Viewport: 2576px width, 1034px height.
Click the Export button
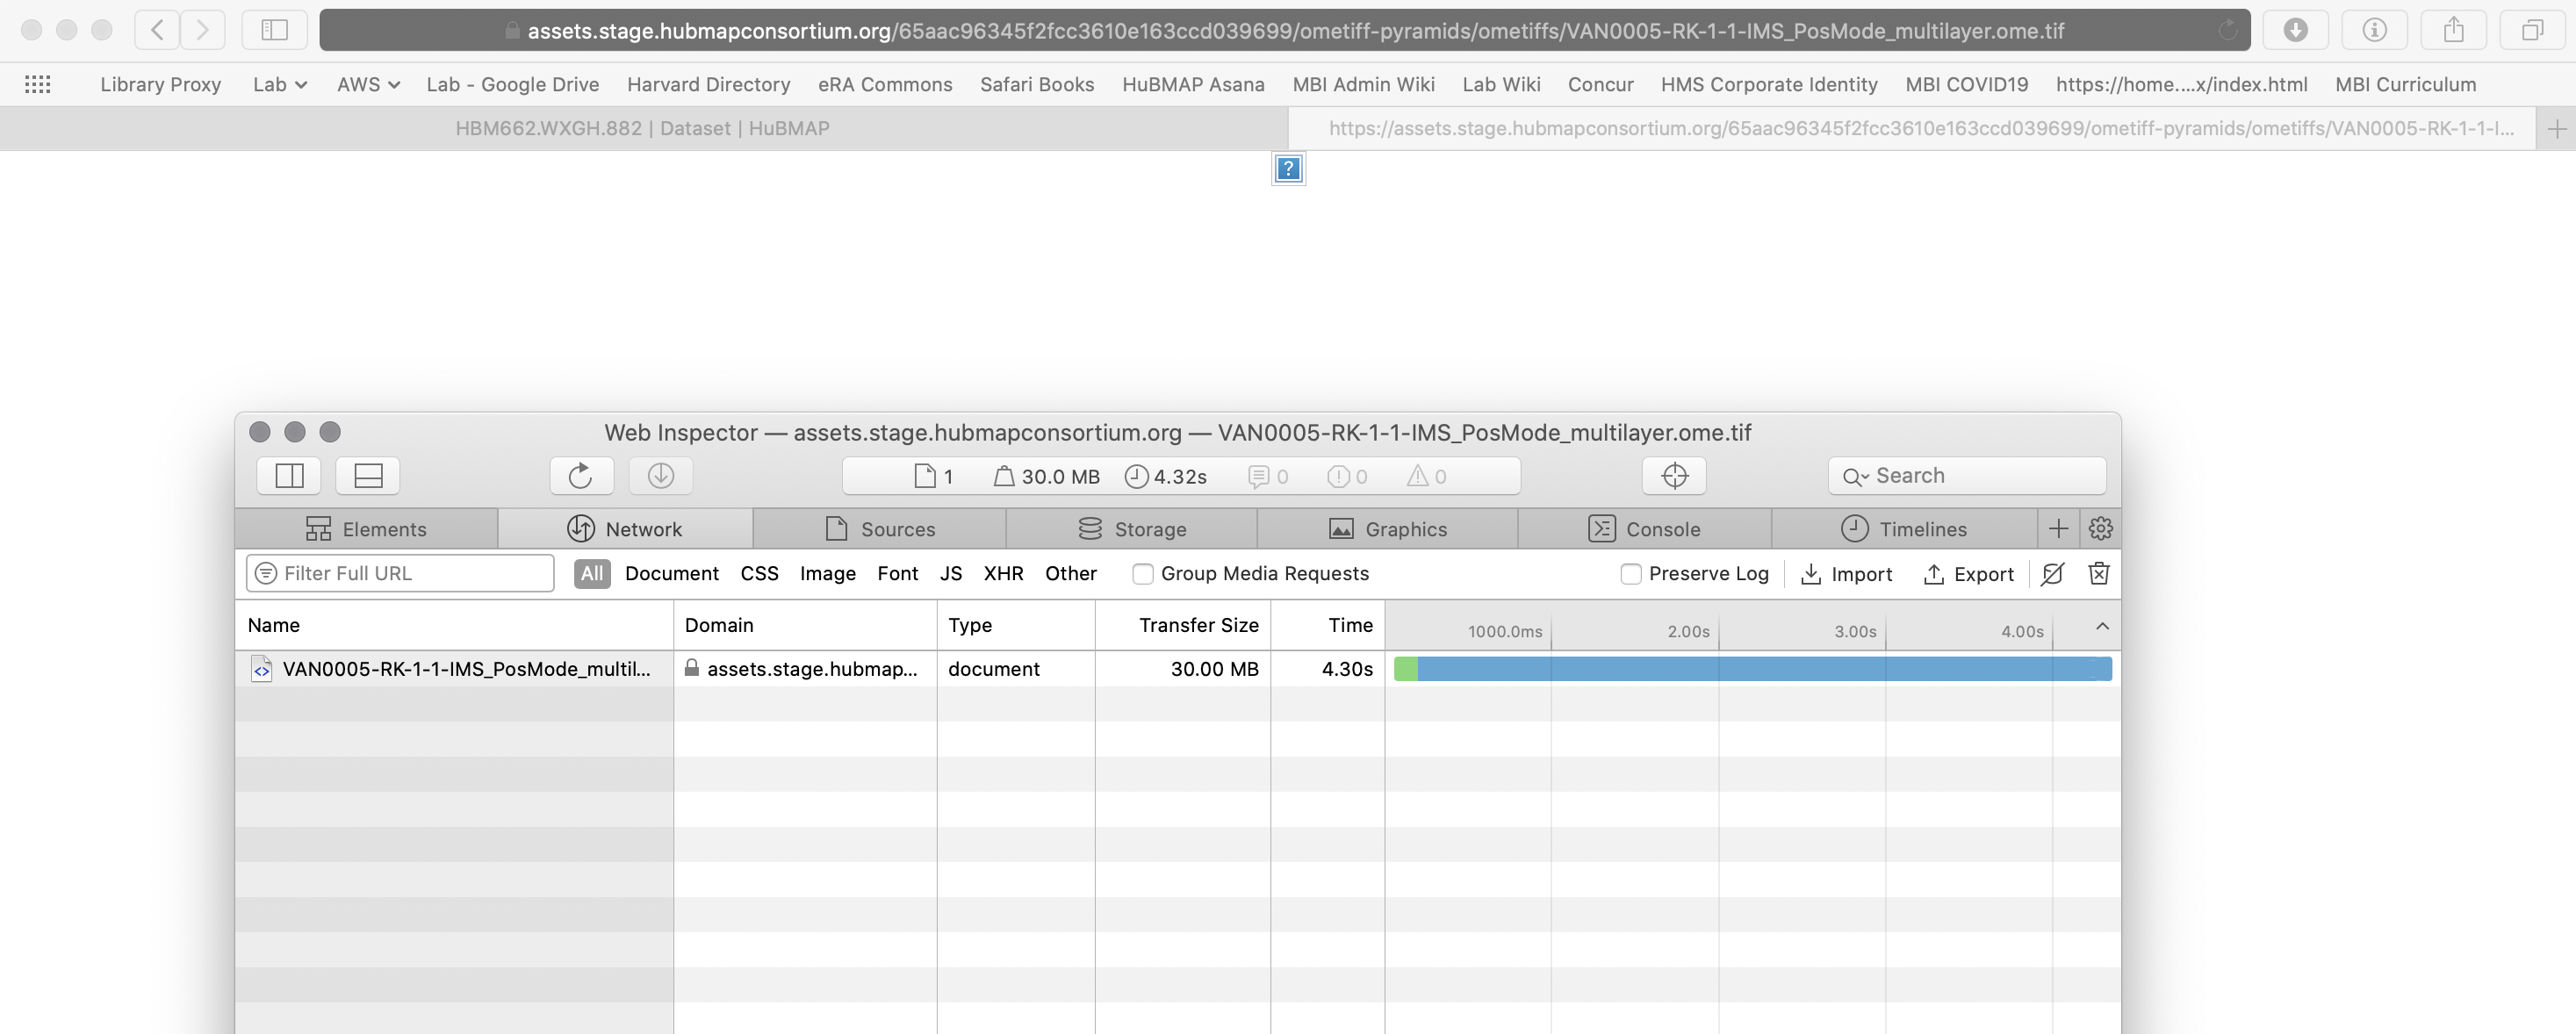pyautogui.click(x=1968, y=573)
